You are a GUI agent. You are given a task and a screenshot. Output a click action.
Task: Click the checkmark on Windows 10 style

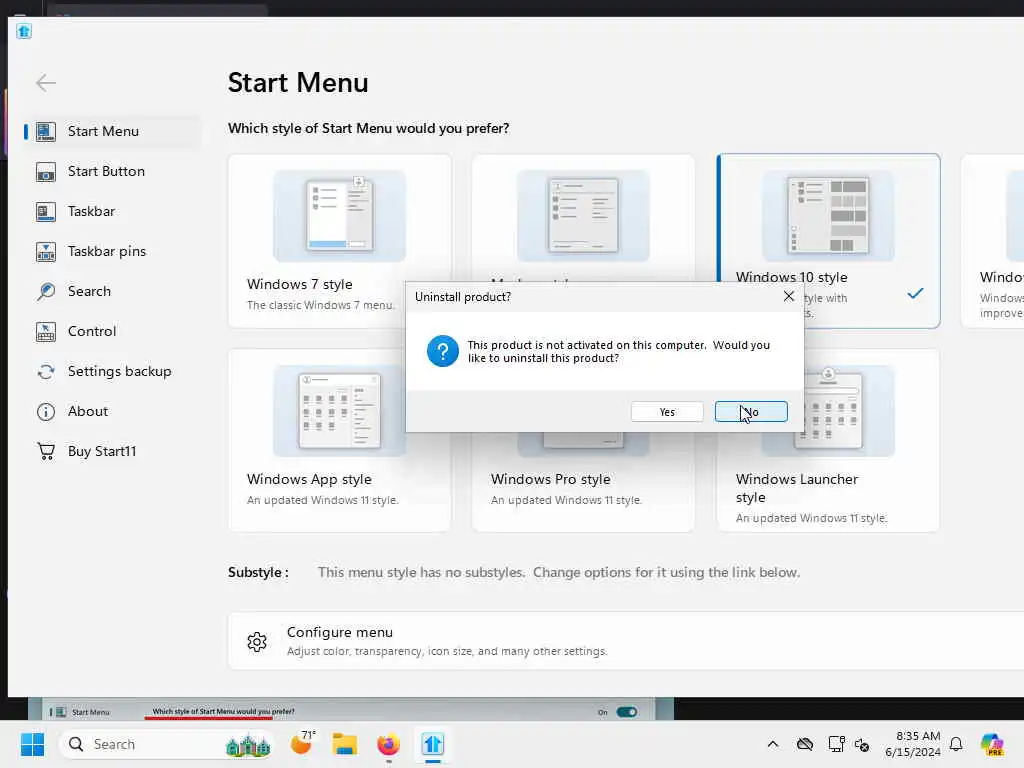916,293
